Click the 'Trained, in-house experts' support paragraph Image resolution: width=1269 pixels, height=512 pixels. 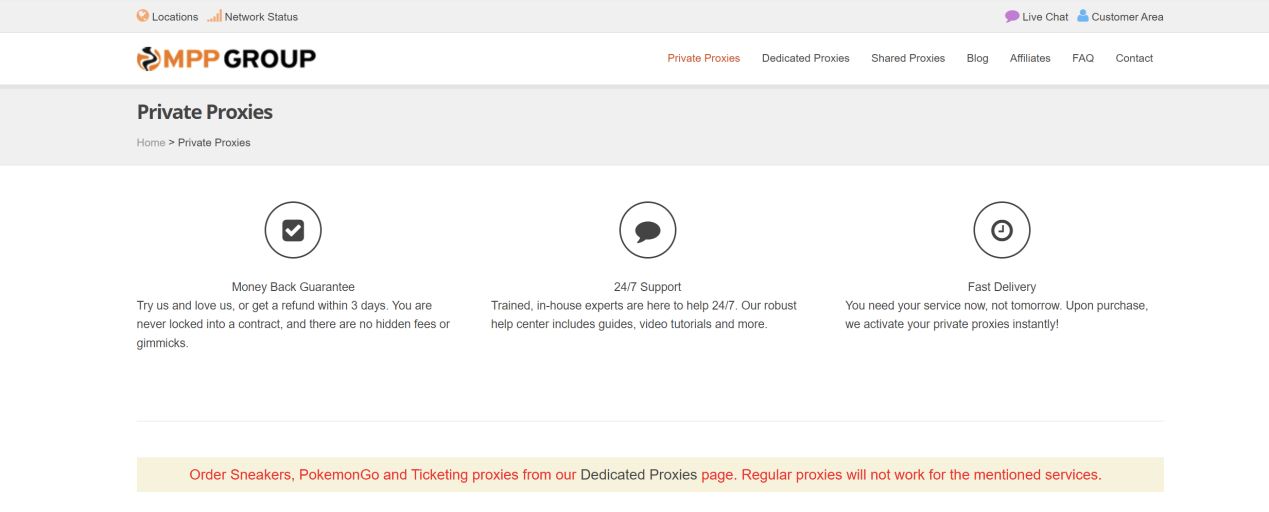coord(644,315)
